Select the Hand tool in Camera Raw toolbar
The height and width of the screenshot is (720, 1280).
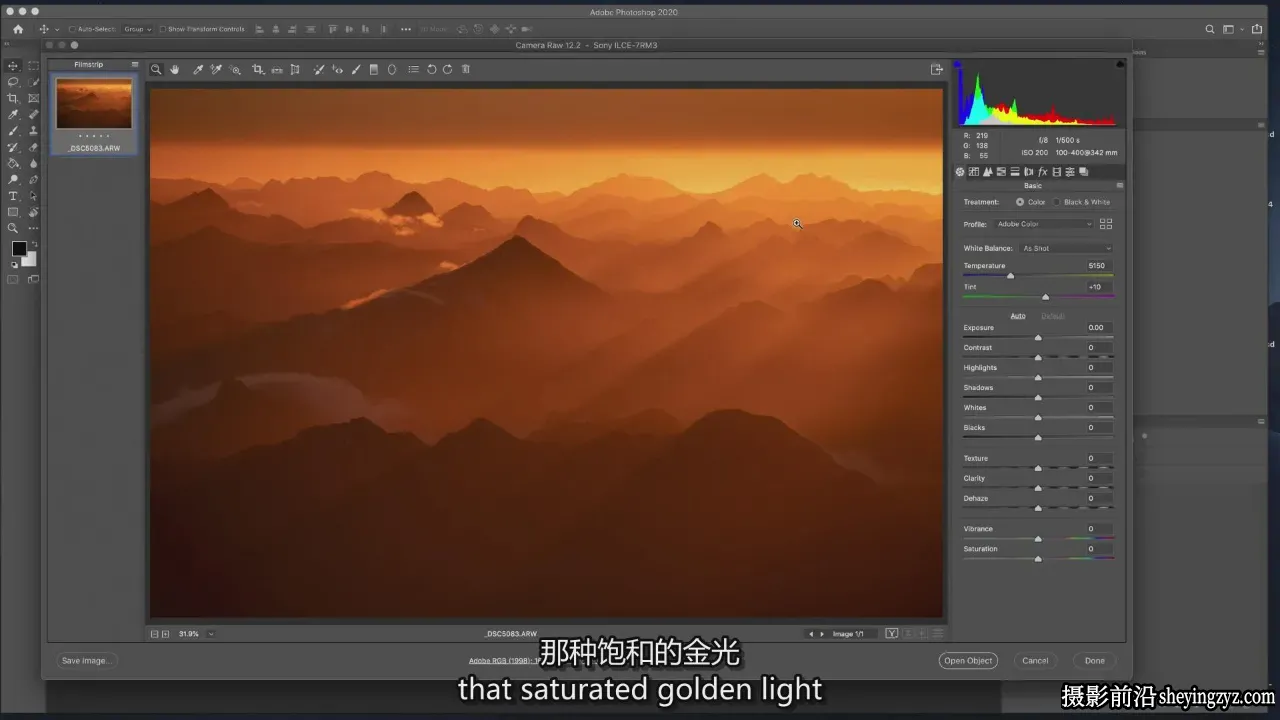(174, 69)
